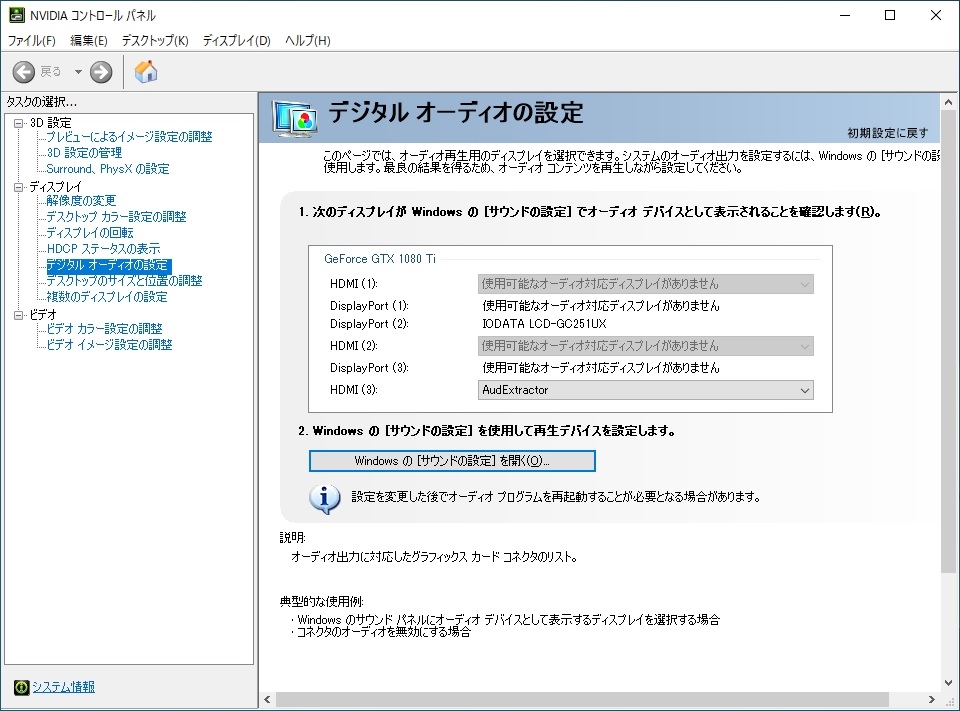This screenshot has height=711, width=960.
Task: Click NVIDIA app icon in title bar
Action: [17, 15]
